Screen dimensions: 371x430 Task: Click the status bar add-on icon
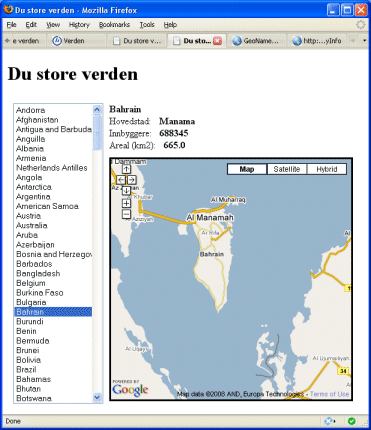click(329, 421)
